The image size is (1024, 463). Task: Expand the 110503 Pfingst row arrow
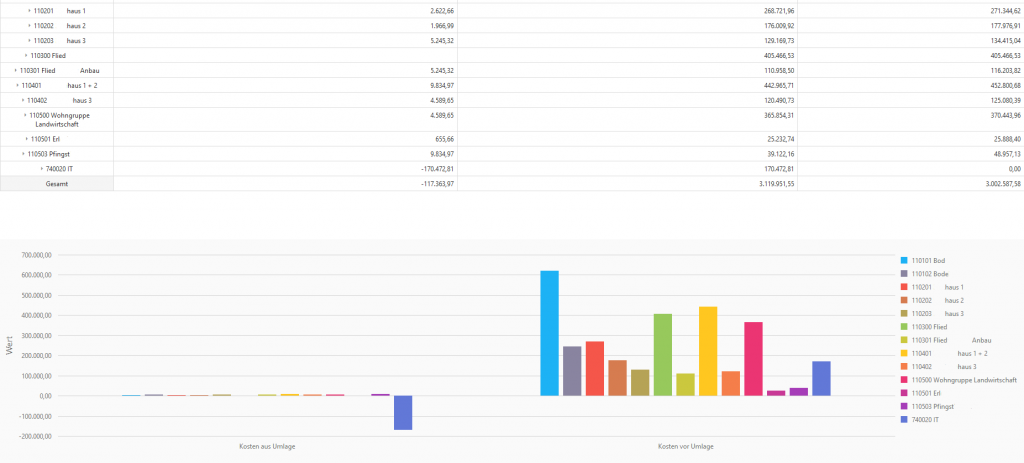(x=23, y=153)
